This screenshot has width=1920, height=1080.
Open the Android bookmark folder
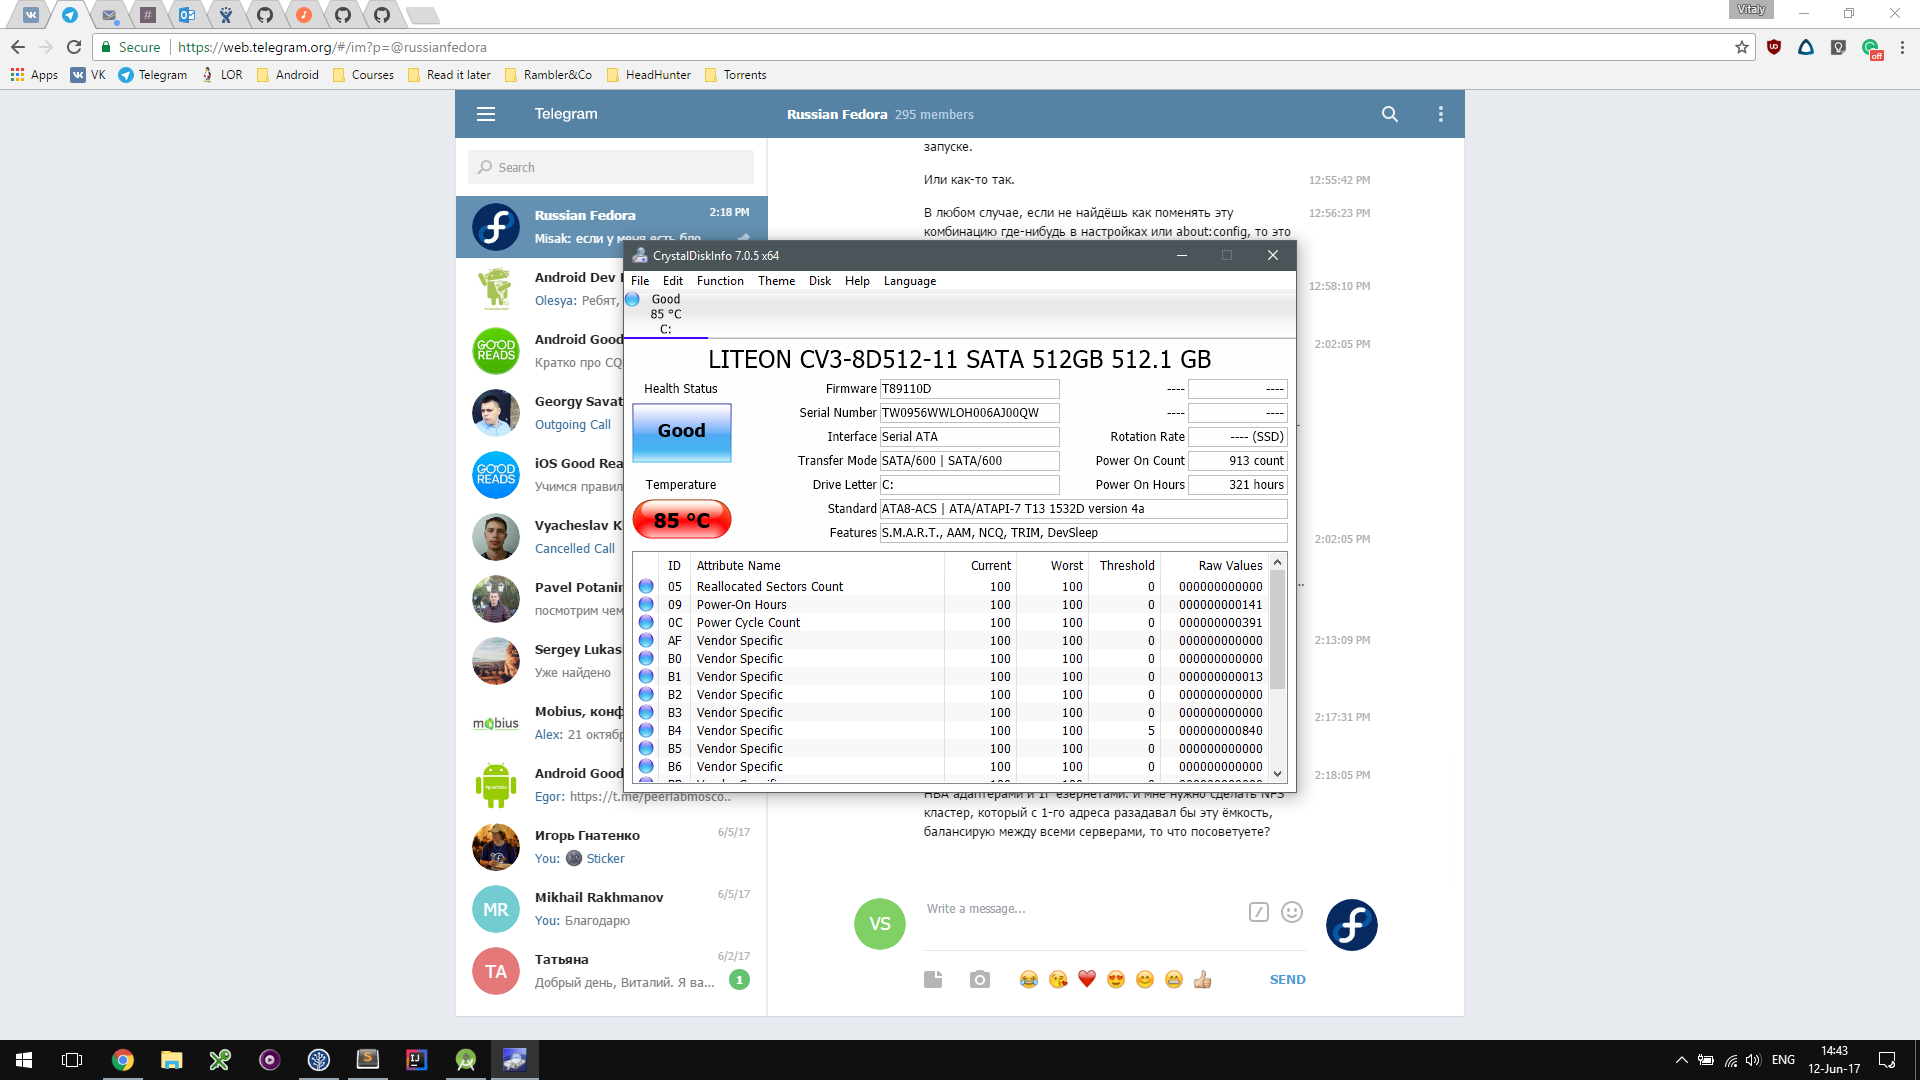click(288, 75)
